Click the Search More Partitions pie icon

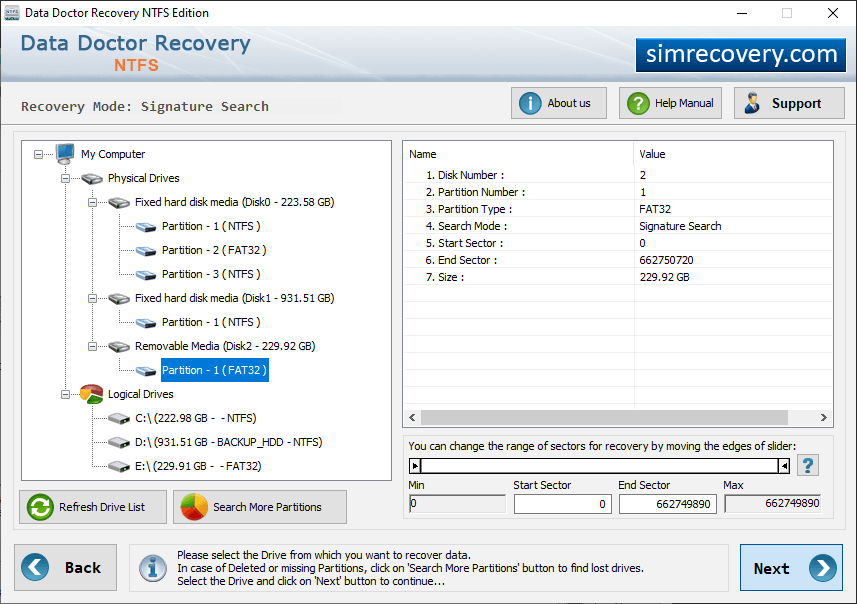click(194, 507)
